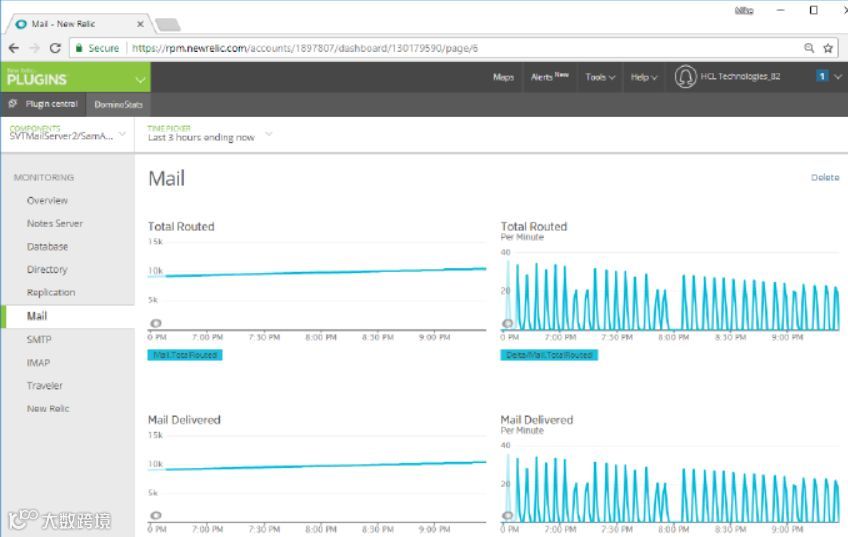
Task: Click the Total Routed chart title
Action: point(181,227)
